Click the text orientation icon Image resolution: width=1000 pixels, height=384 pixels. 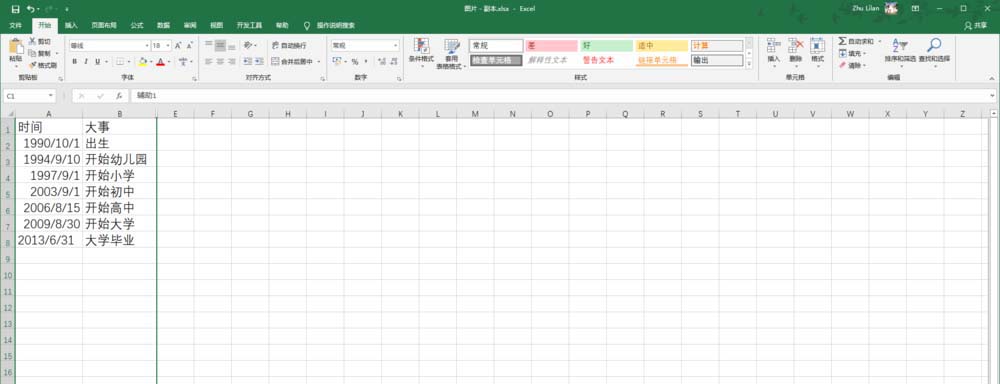(x=248, y=46)
